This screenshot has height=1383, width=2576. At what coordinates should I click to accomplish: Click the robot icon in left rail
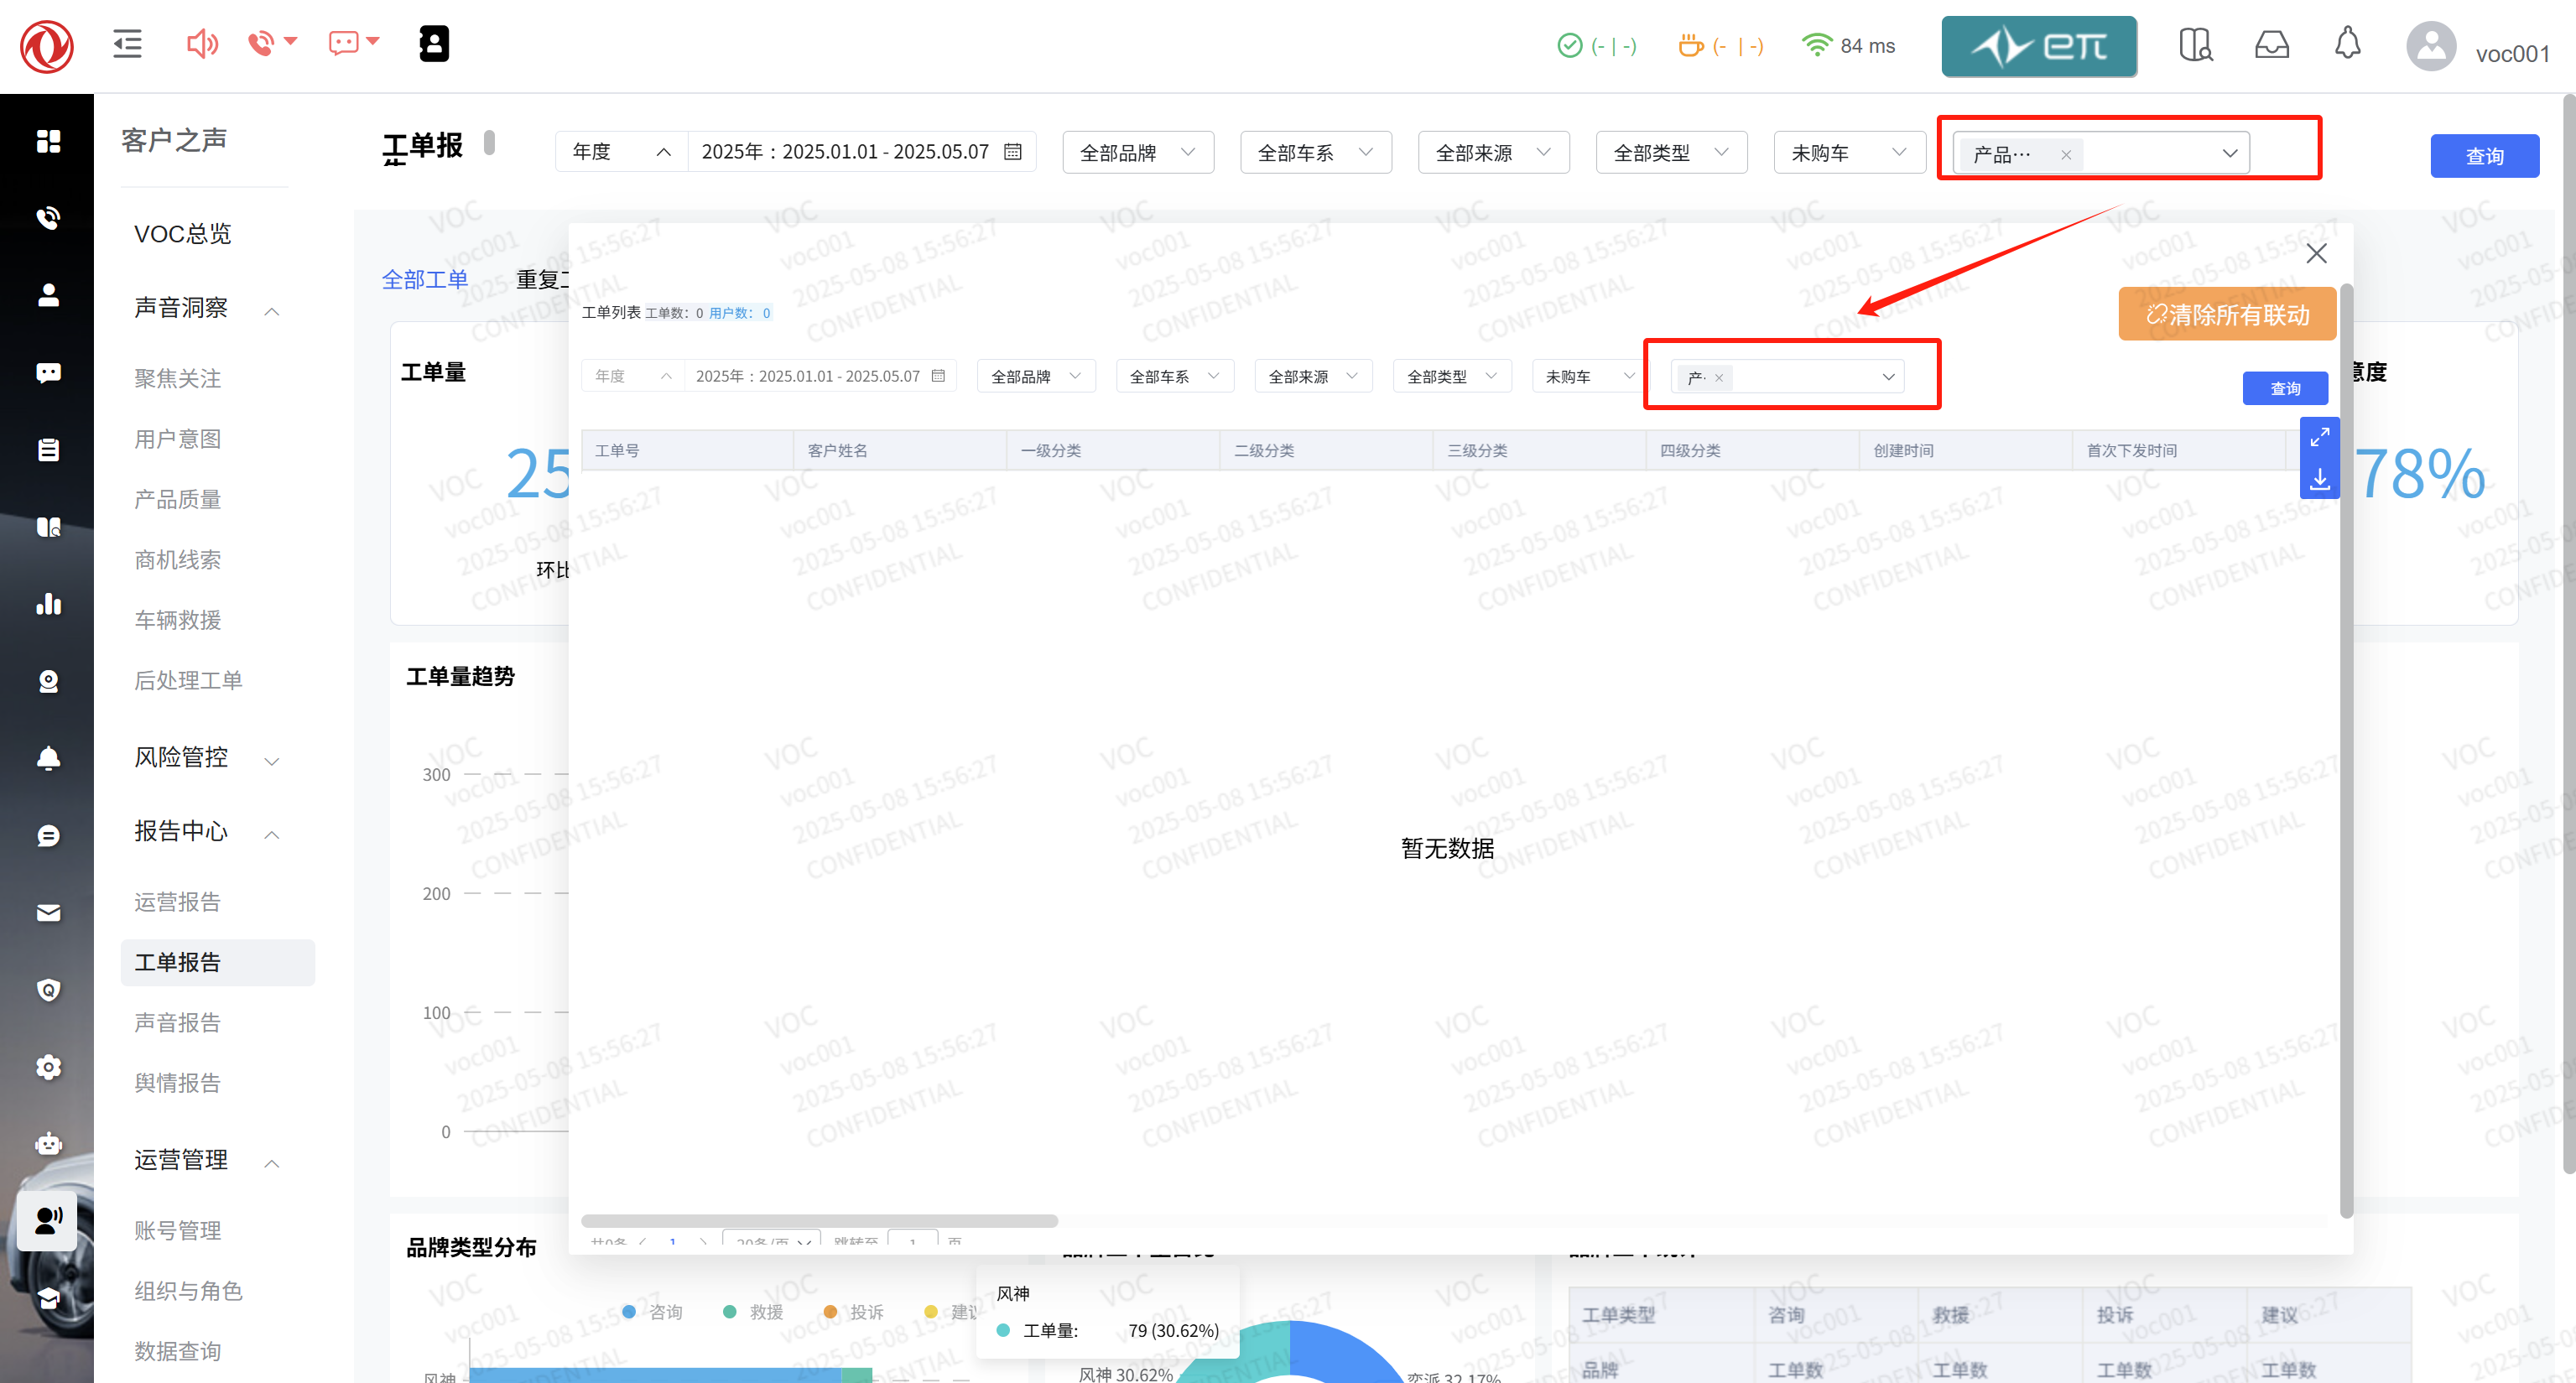tap(48, 1144)
